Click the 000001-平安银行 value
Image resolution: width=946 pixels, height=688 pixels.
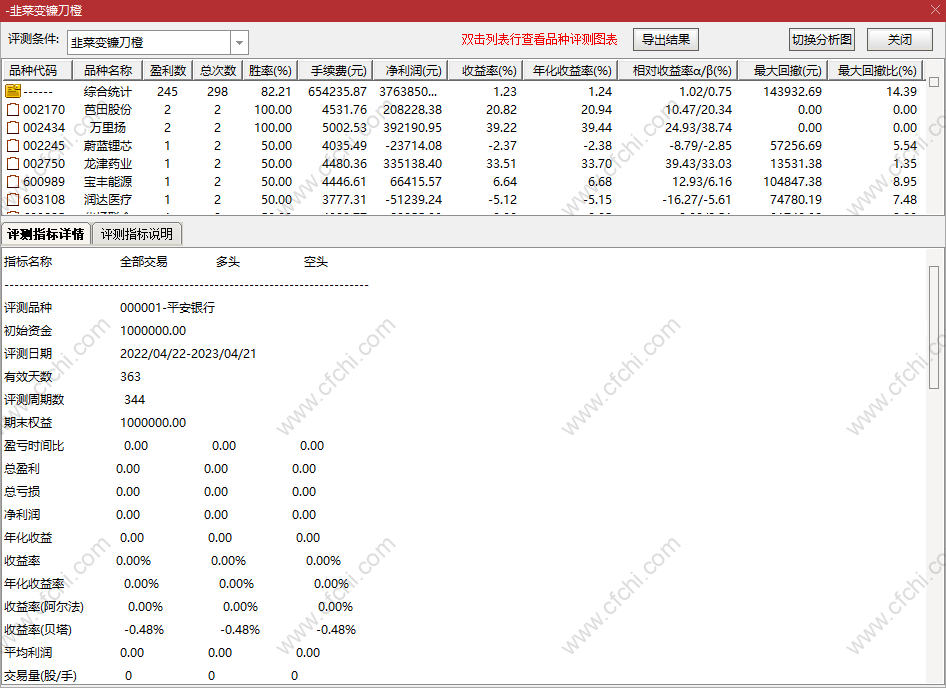pos(168,307)
